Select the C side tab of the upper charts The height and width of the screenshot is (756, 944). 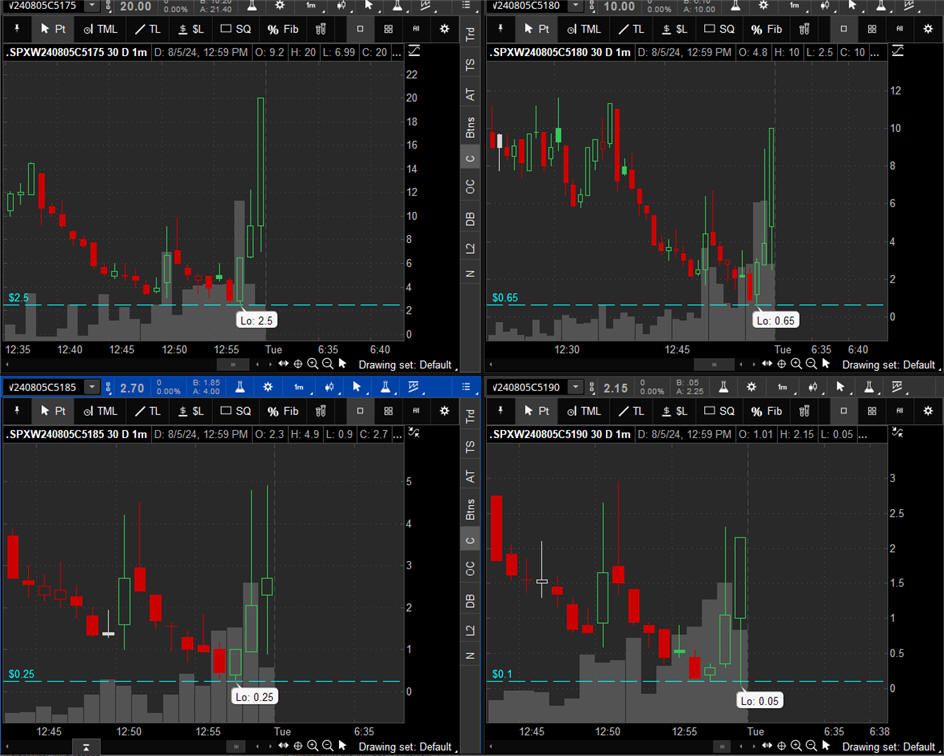[x=470, y=158]
